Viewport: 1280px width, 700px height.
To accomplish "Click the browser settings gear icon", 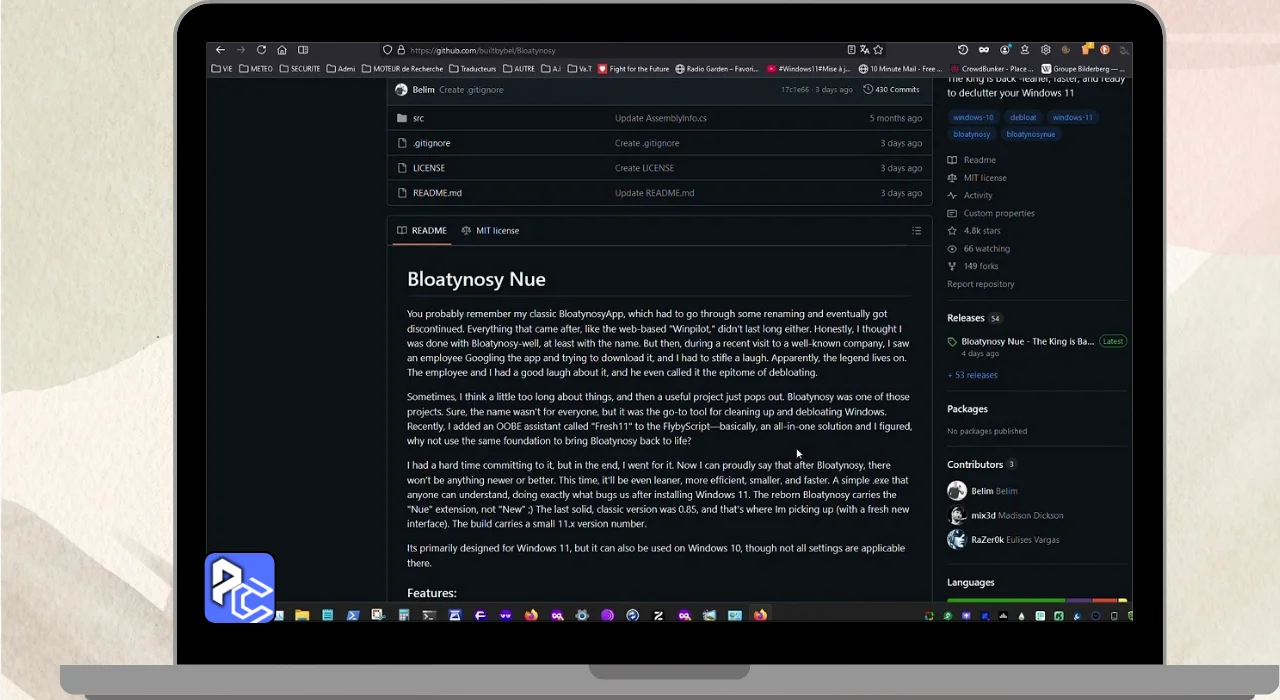I will coord(1045,50).
